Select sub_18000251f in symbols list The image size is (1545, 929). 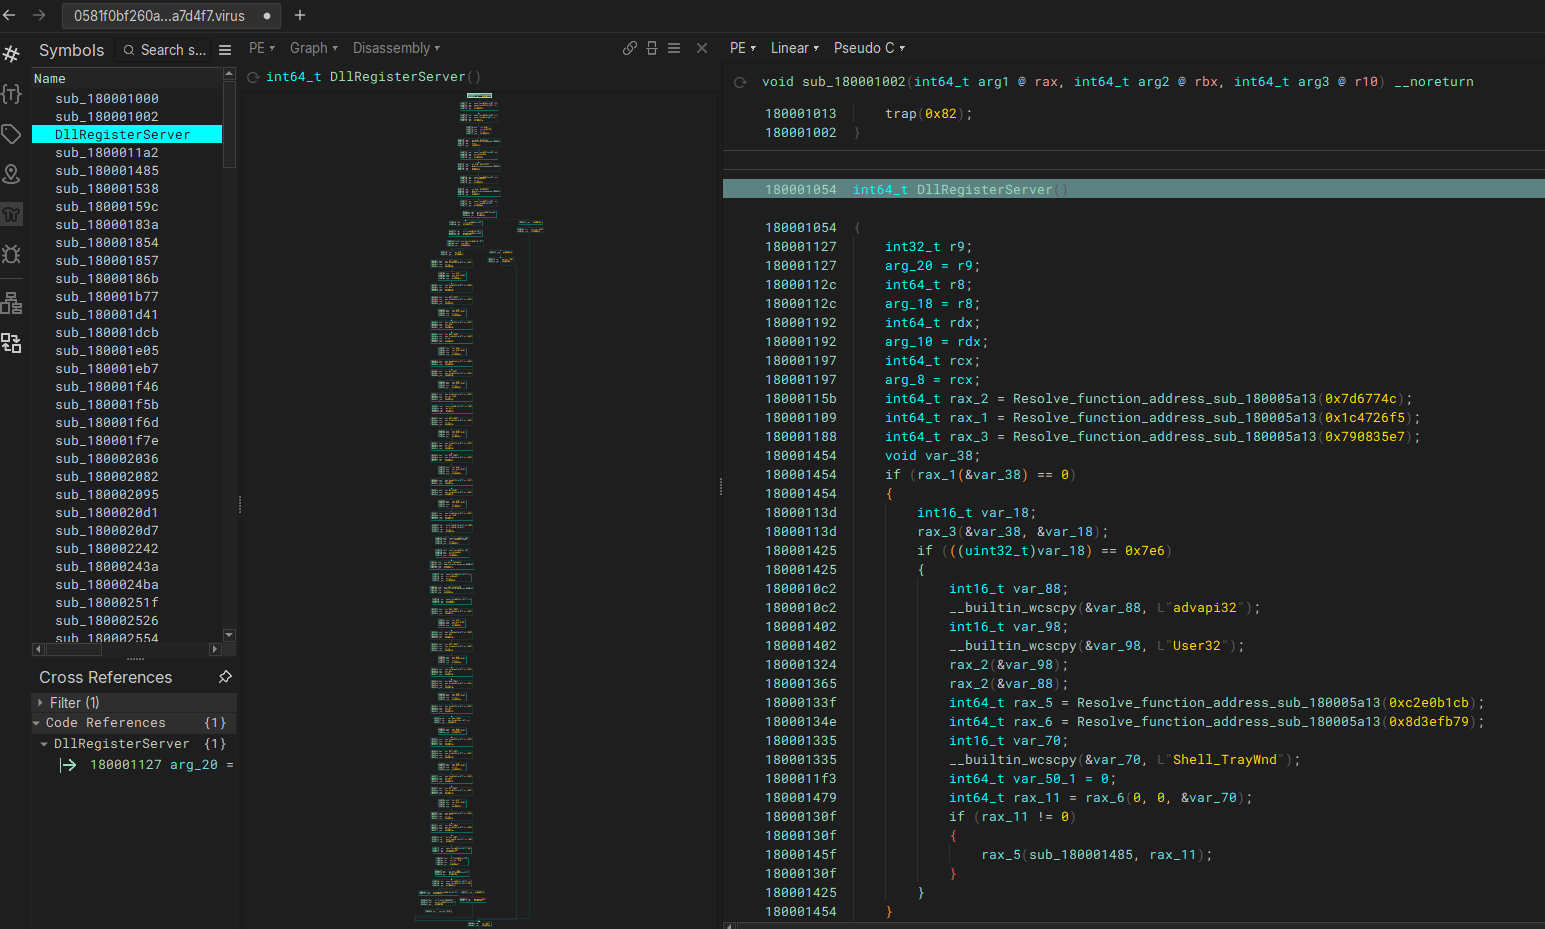click(107, 603)
